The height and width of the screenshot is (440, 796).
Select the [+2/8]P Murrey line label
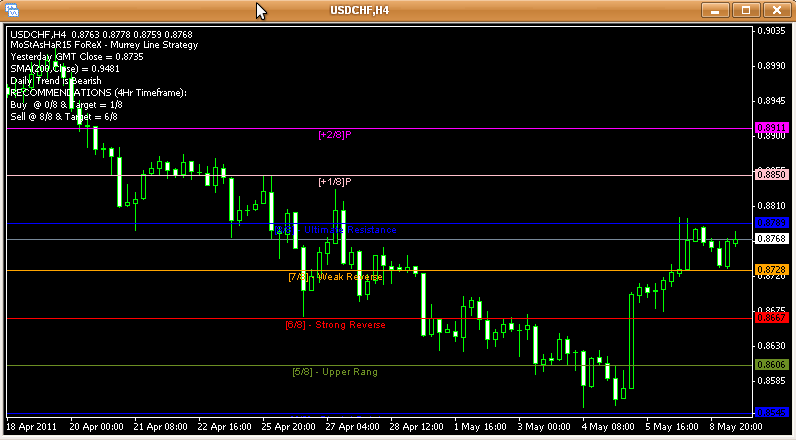pyautogui.click(x=335, y=134)
